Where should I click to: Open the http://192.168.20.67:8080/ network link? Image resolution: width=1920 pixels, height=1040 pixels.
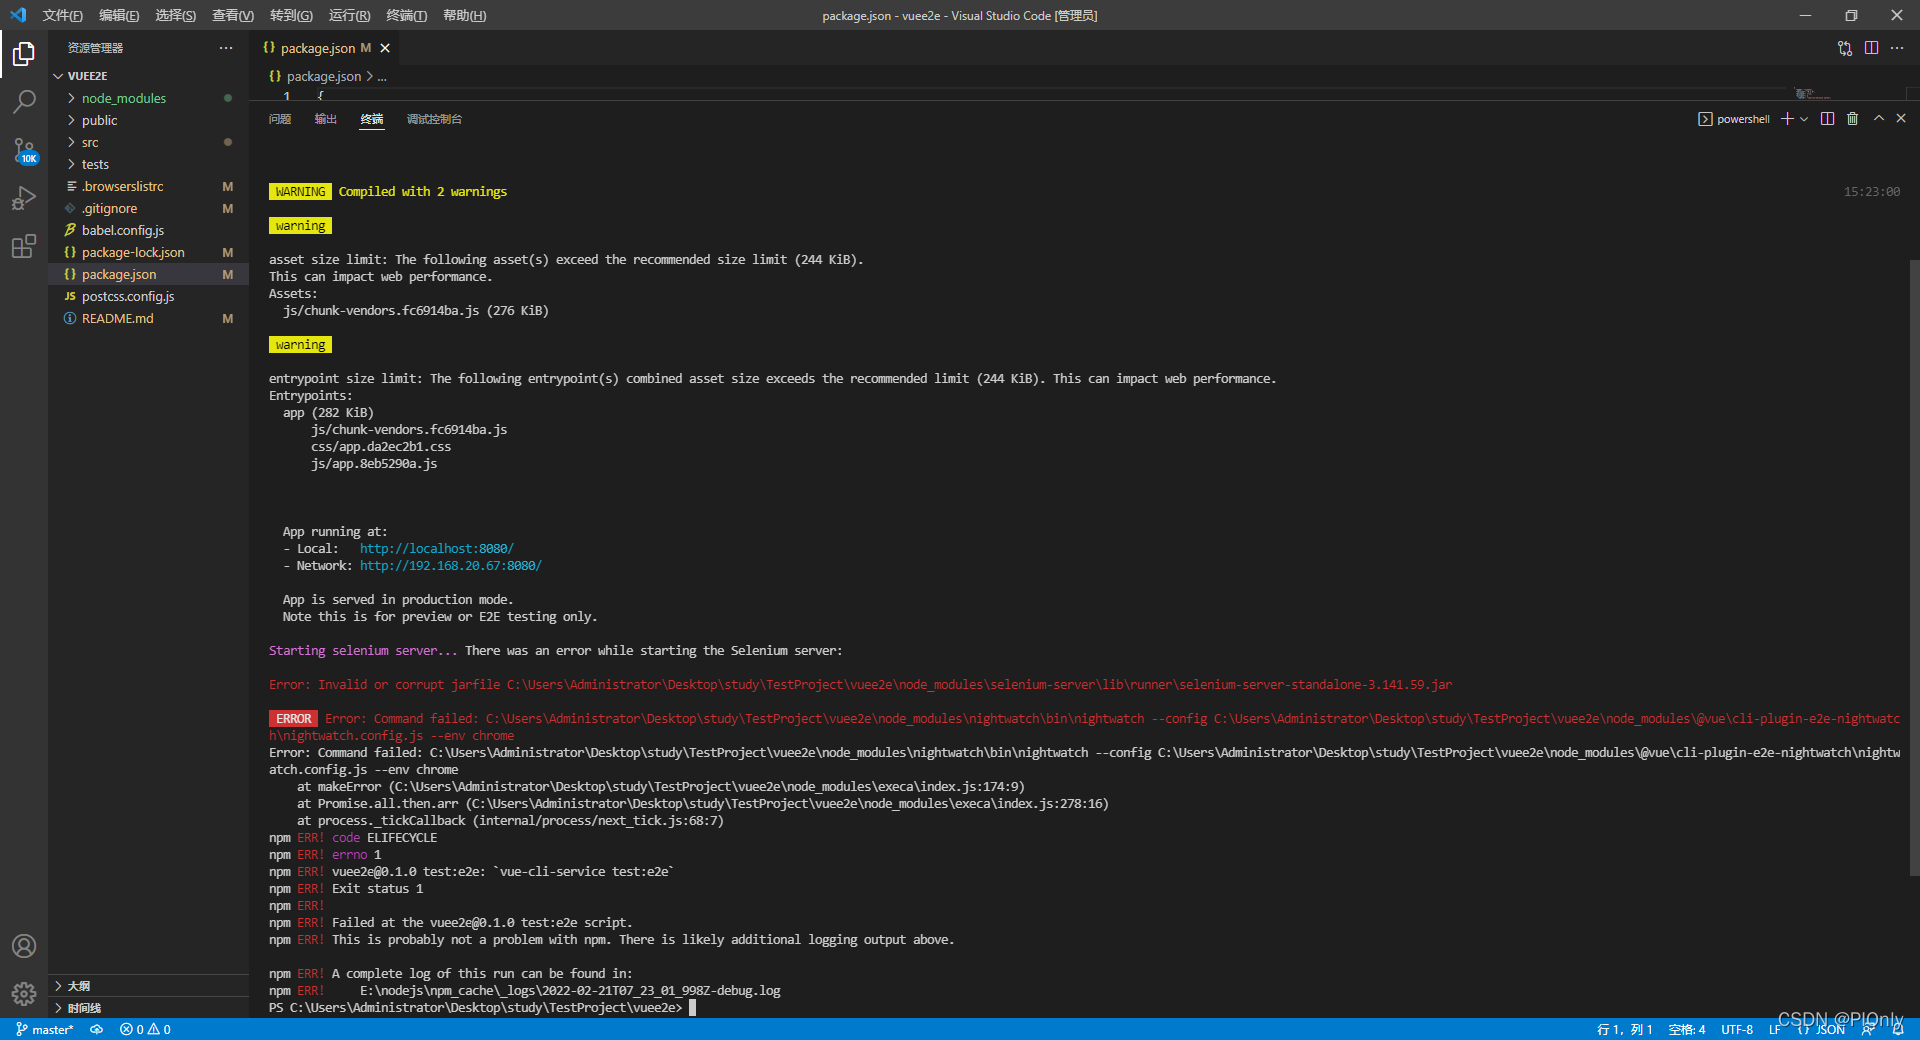click(450, 566)
